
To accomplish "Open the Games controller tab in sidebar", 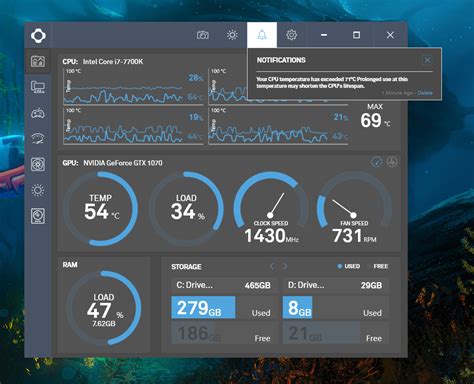I will [38, 113].
